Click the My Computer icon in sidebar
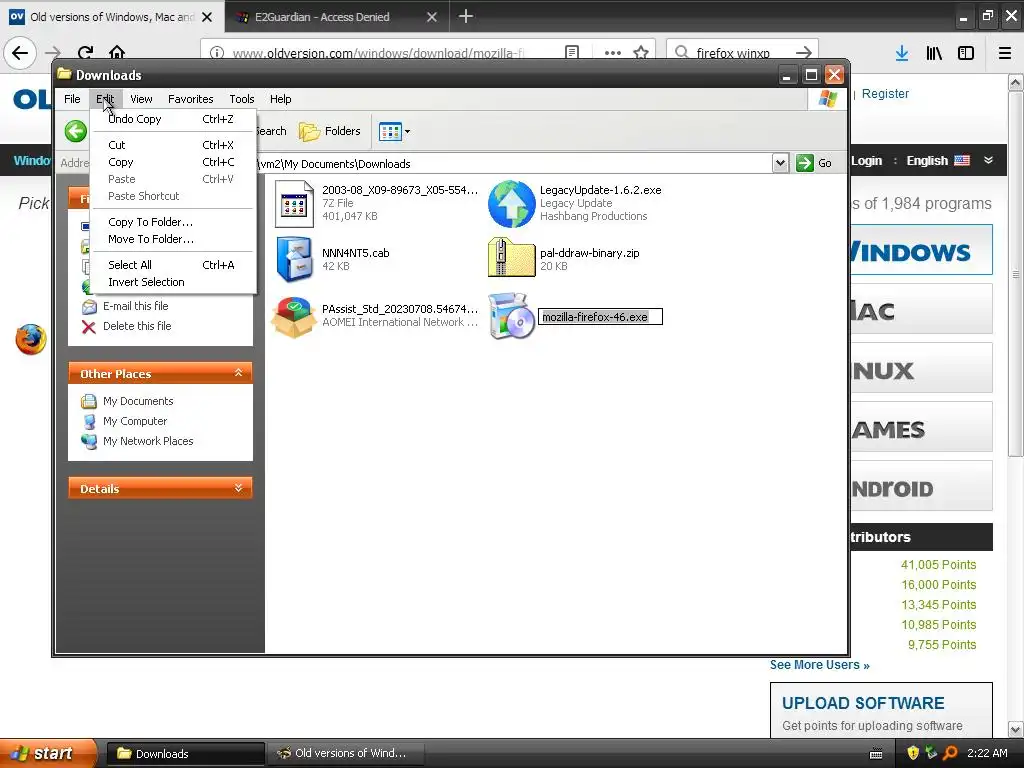The image size is (1024, 768). tap(89, 422)
